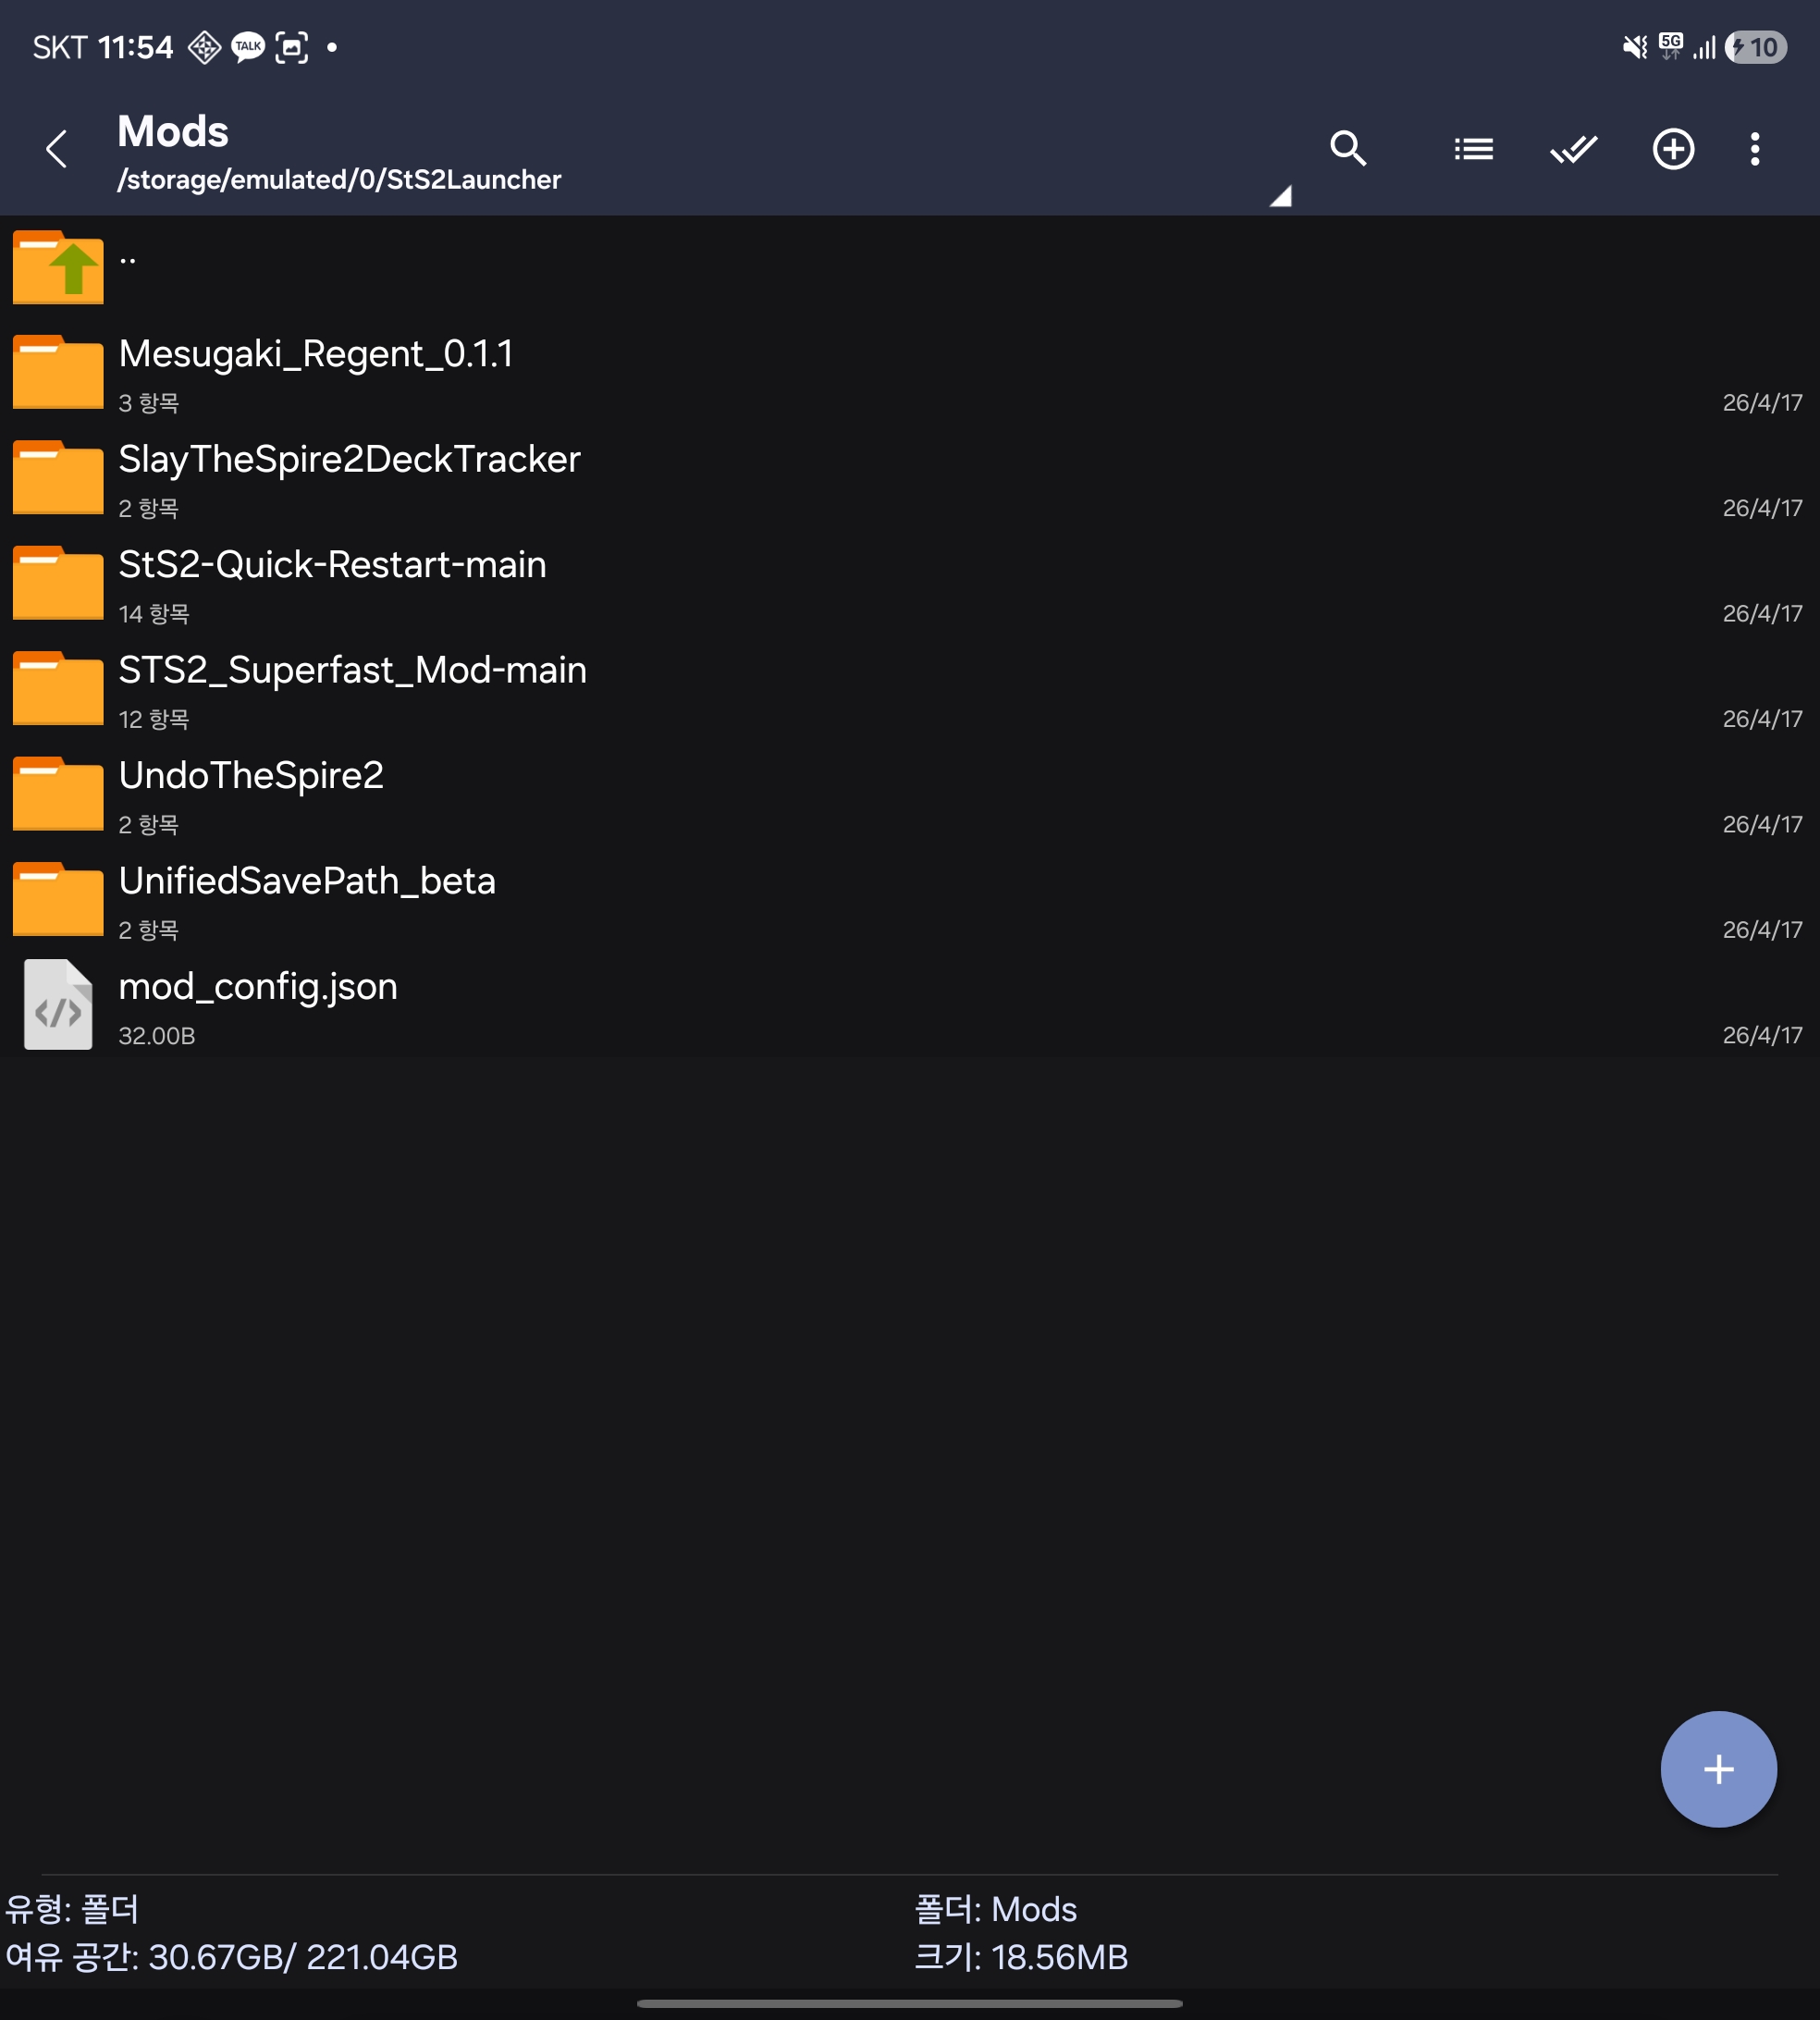Tap the screenshot capture status icon
This screenshot has height=2020, width=1820.
click(291, 47)
